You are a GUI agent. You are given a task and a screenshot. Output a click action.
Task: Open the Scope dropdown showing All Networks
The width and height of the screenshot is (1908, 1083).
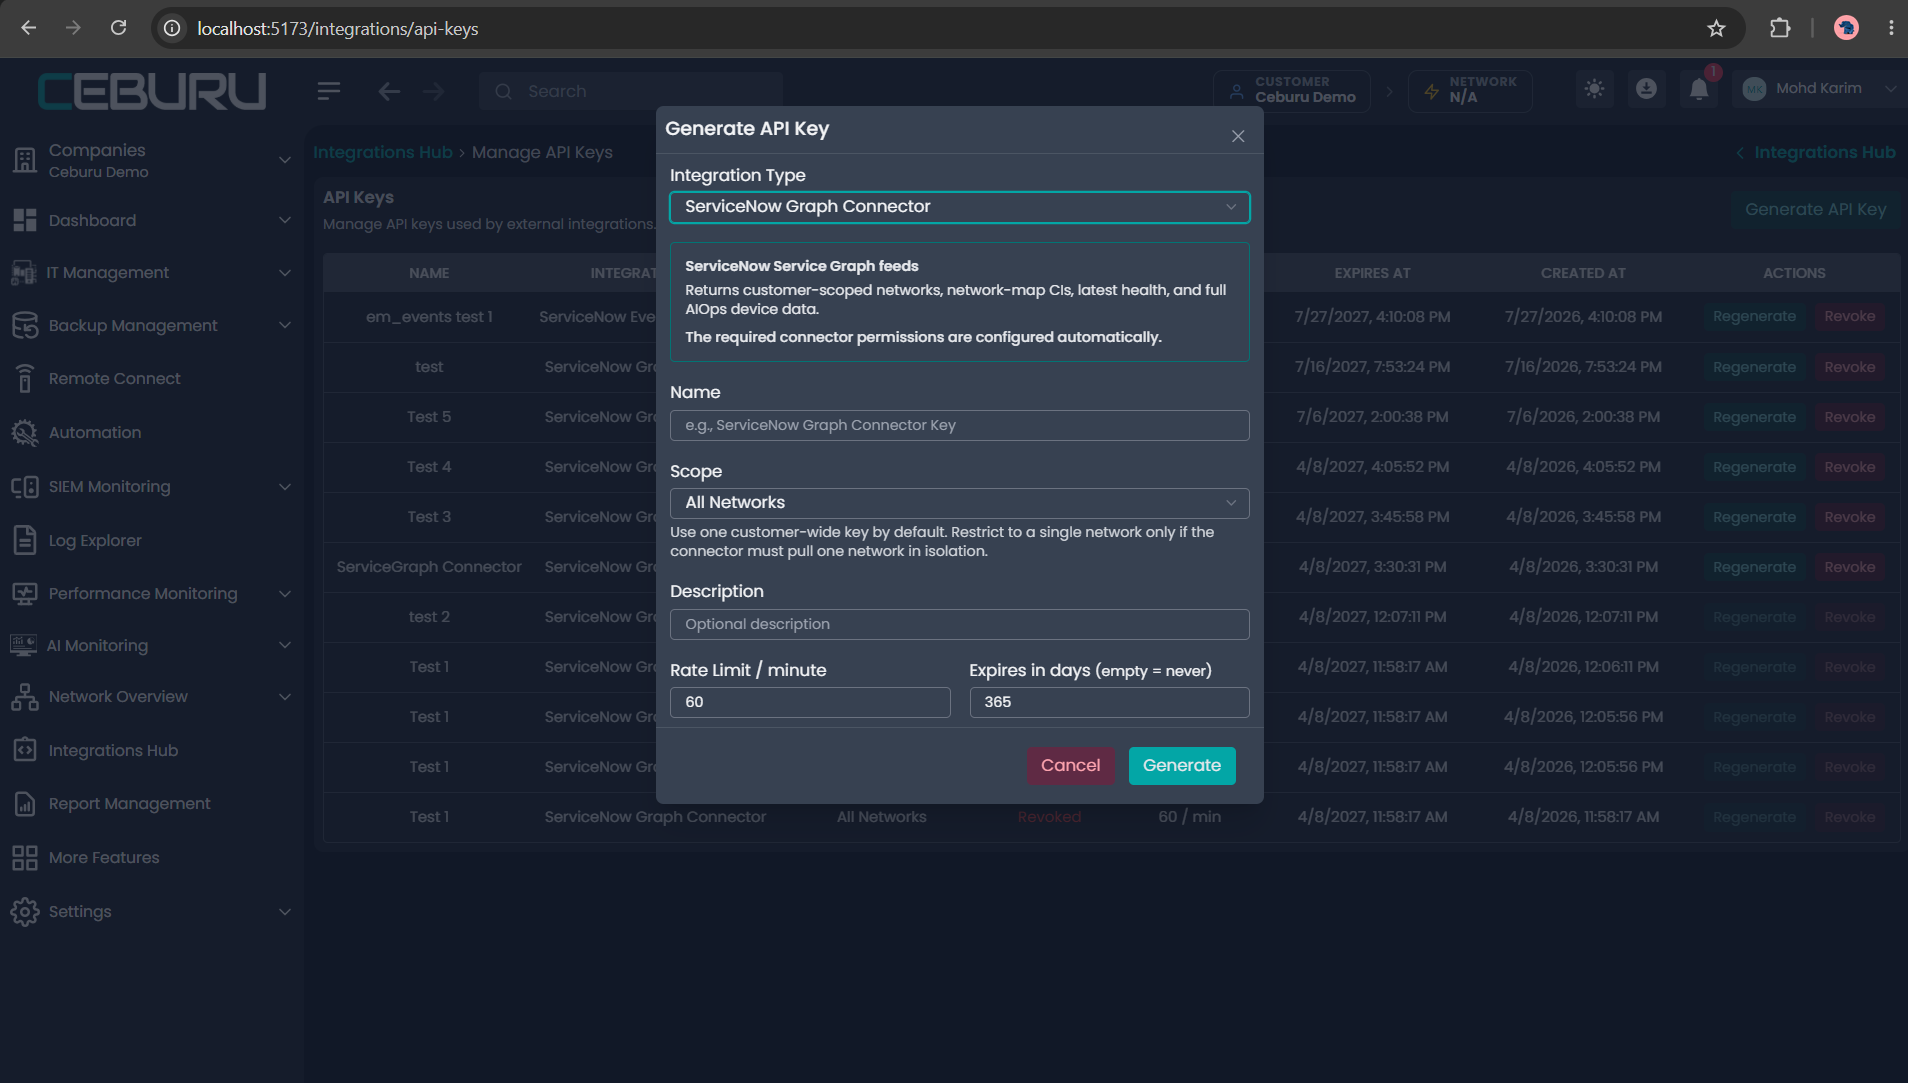pos(960,503)
